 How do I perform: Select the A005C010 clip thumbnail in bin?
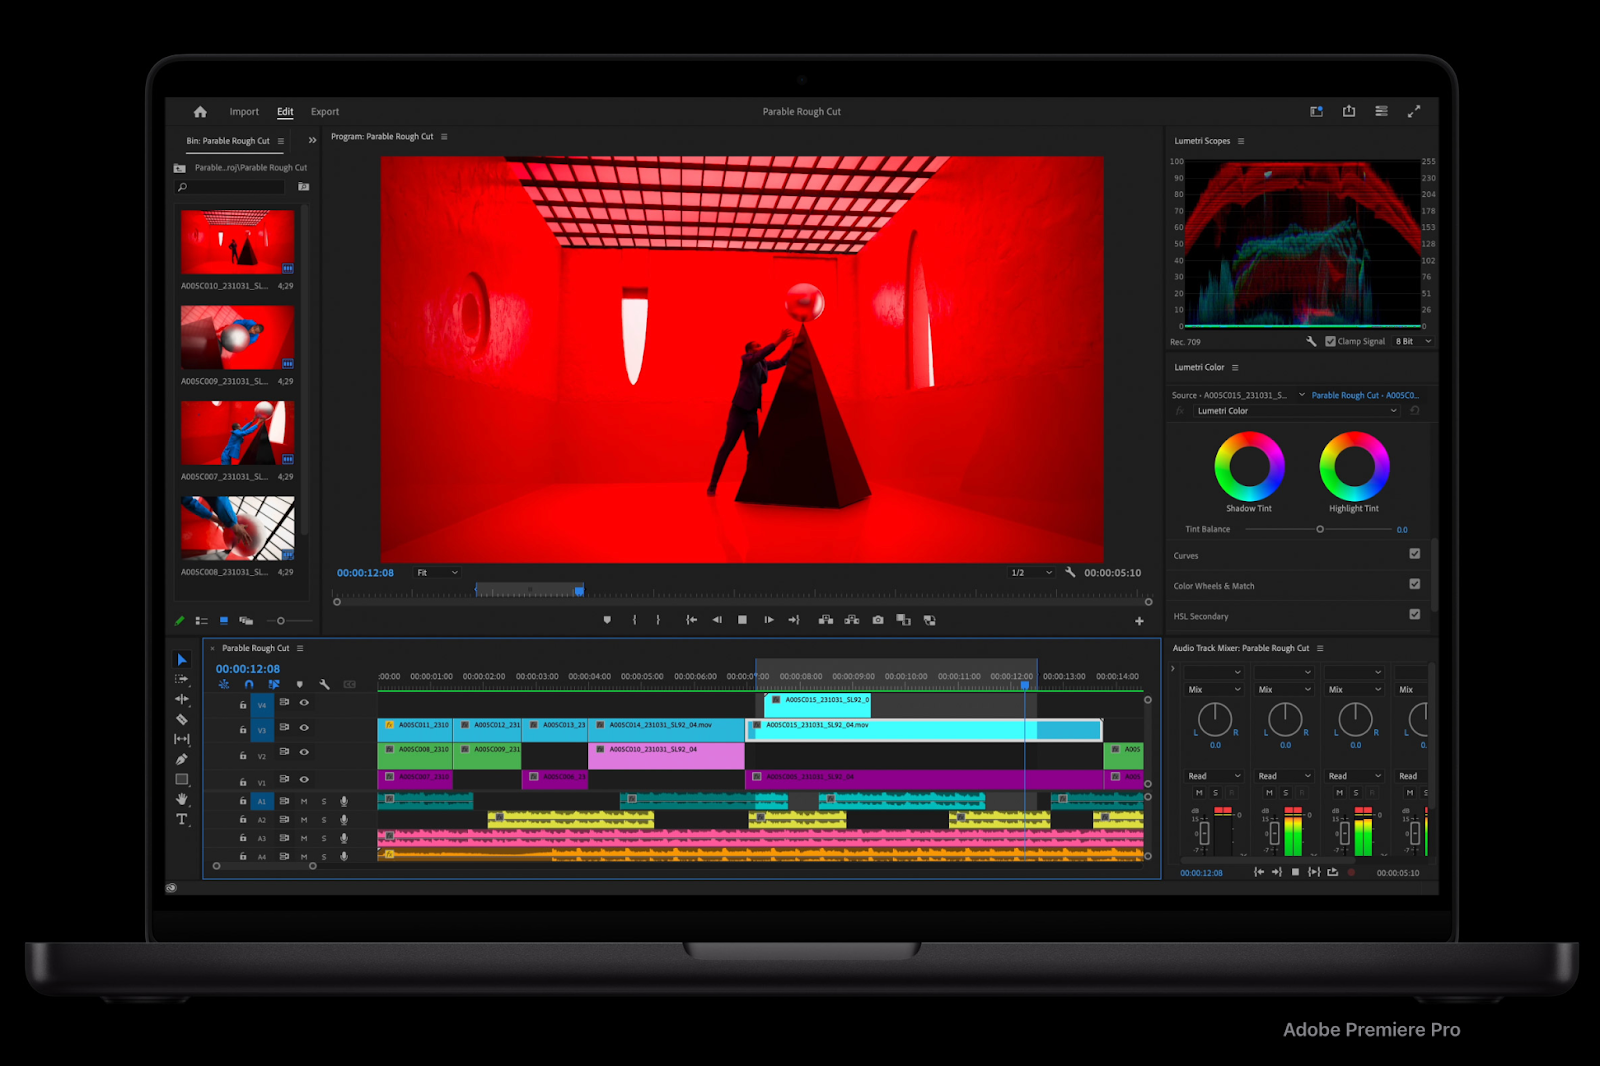click(238, 242)
